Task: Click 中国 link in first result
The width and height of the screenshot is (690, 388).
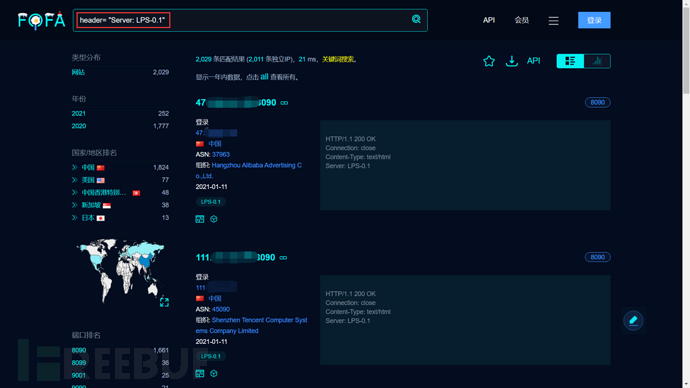Action: (215, 144)
